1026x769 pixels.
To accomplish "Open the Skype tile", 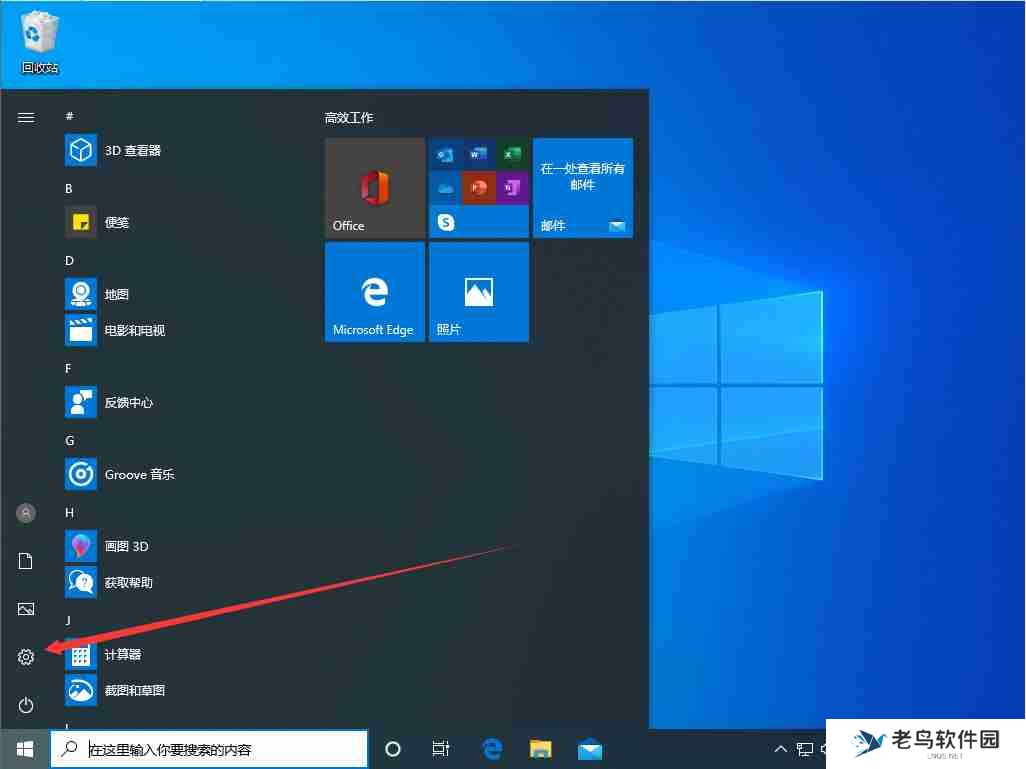I will point(446,221).
